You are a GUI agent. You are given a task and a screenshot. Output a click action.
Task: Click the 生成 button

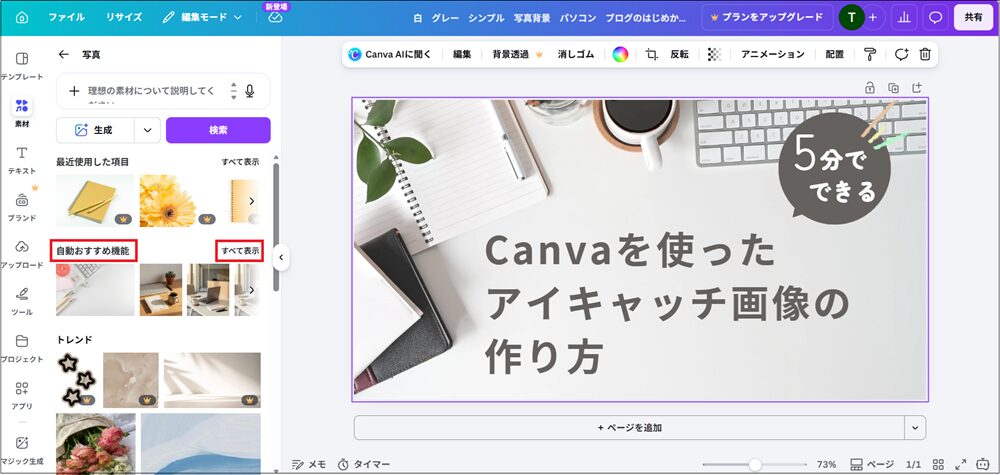(x=95, y=130)
